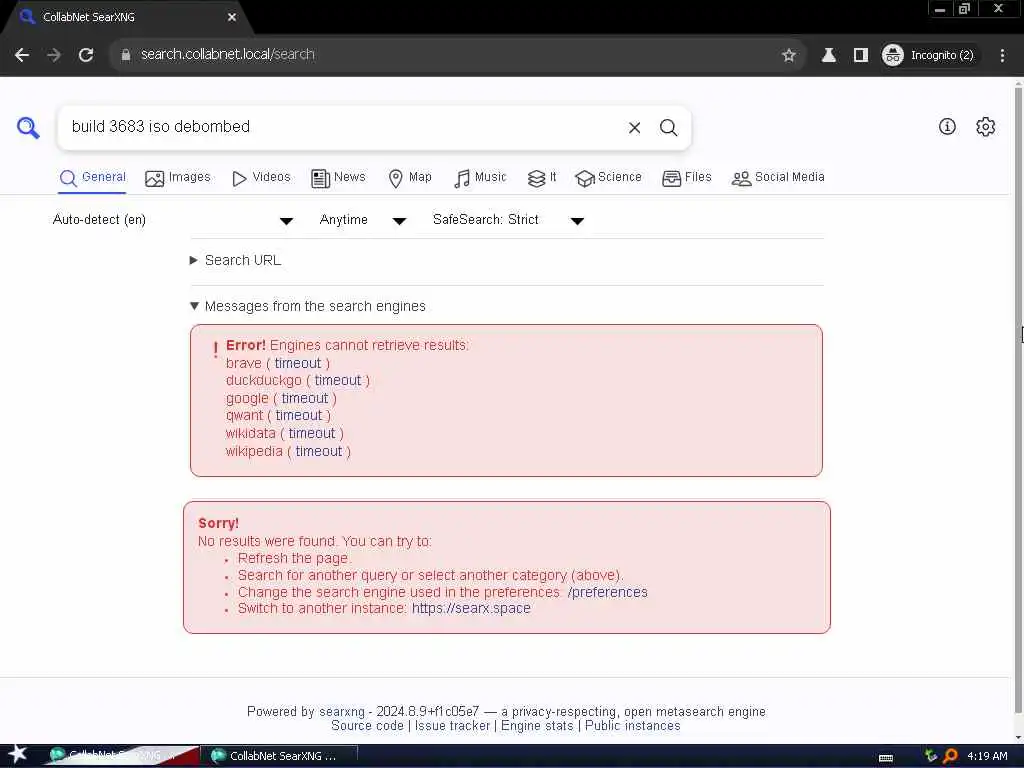Image resolution: width=1024 pixels, height=768 pixels.
Task: Collapse Messages from the search engines
Action: [x=308, y=306]
